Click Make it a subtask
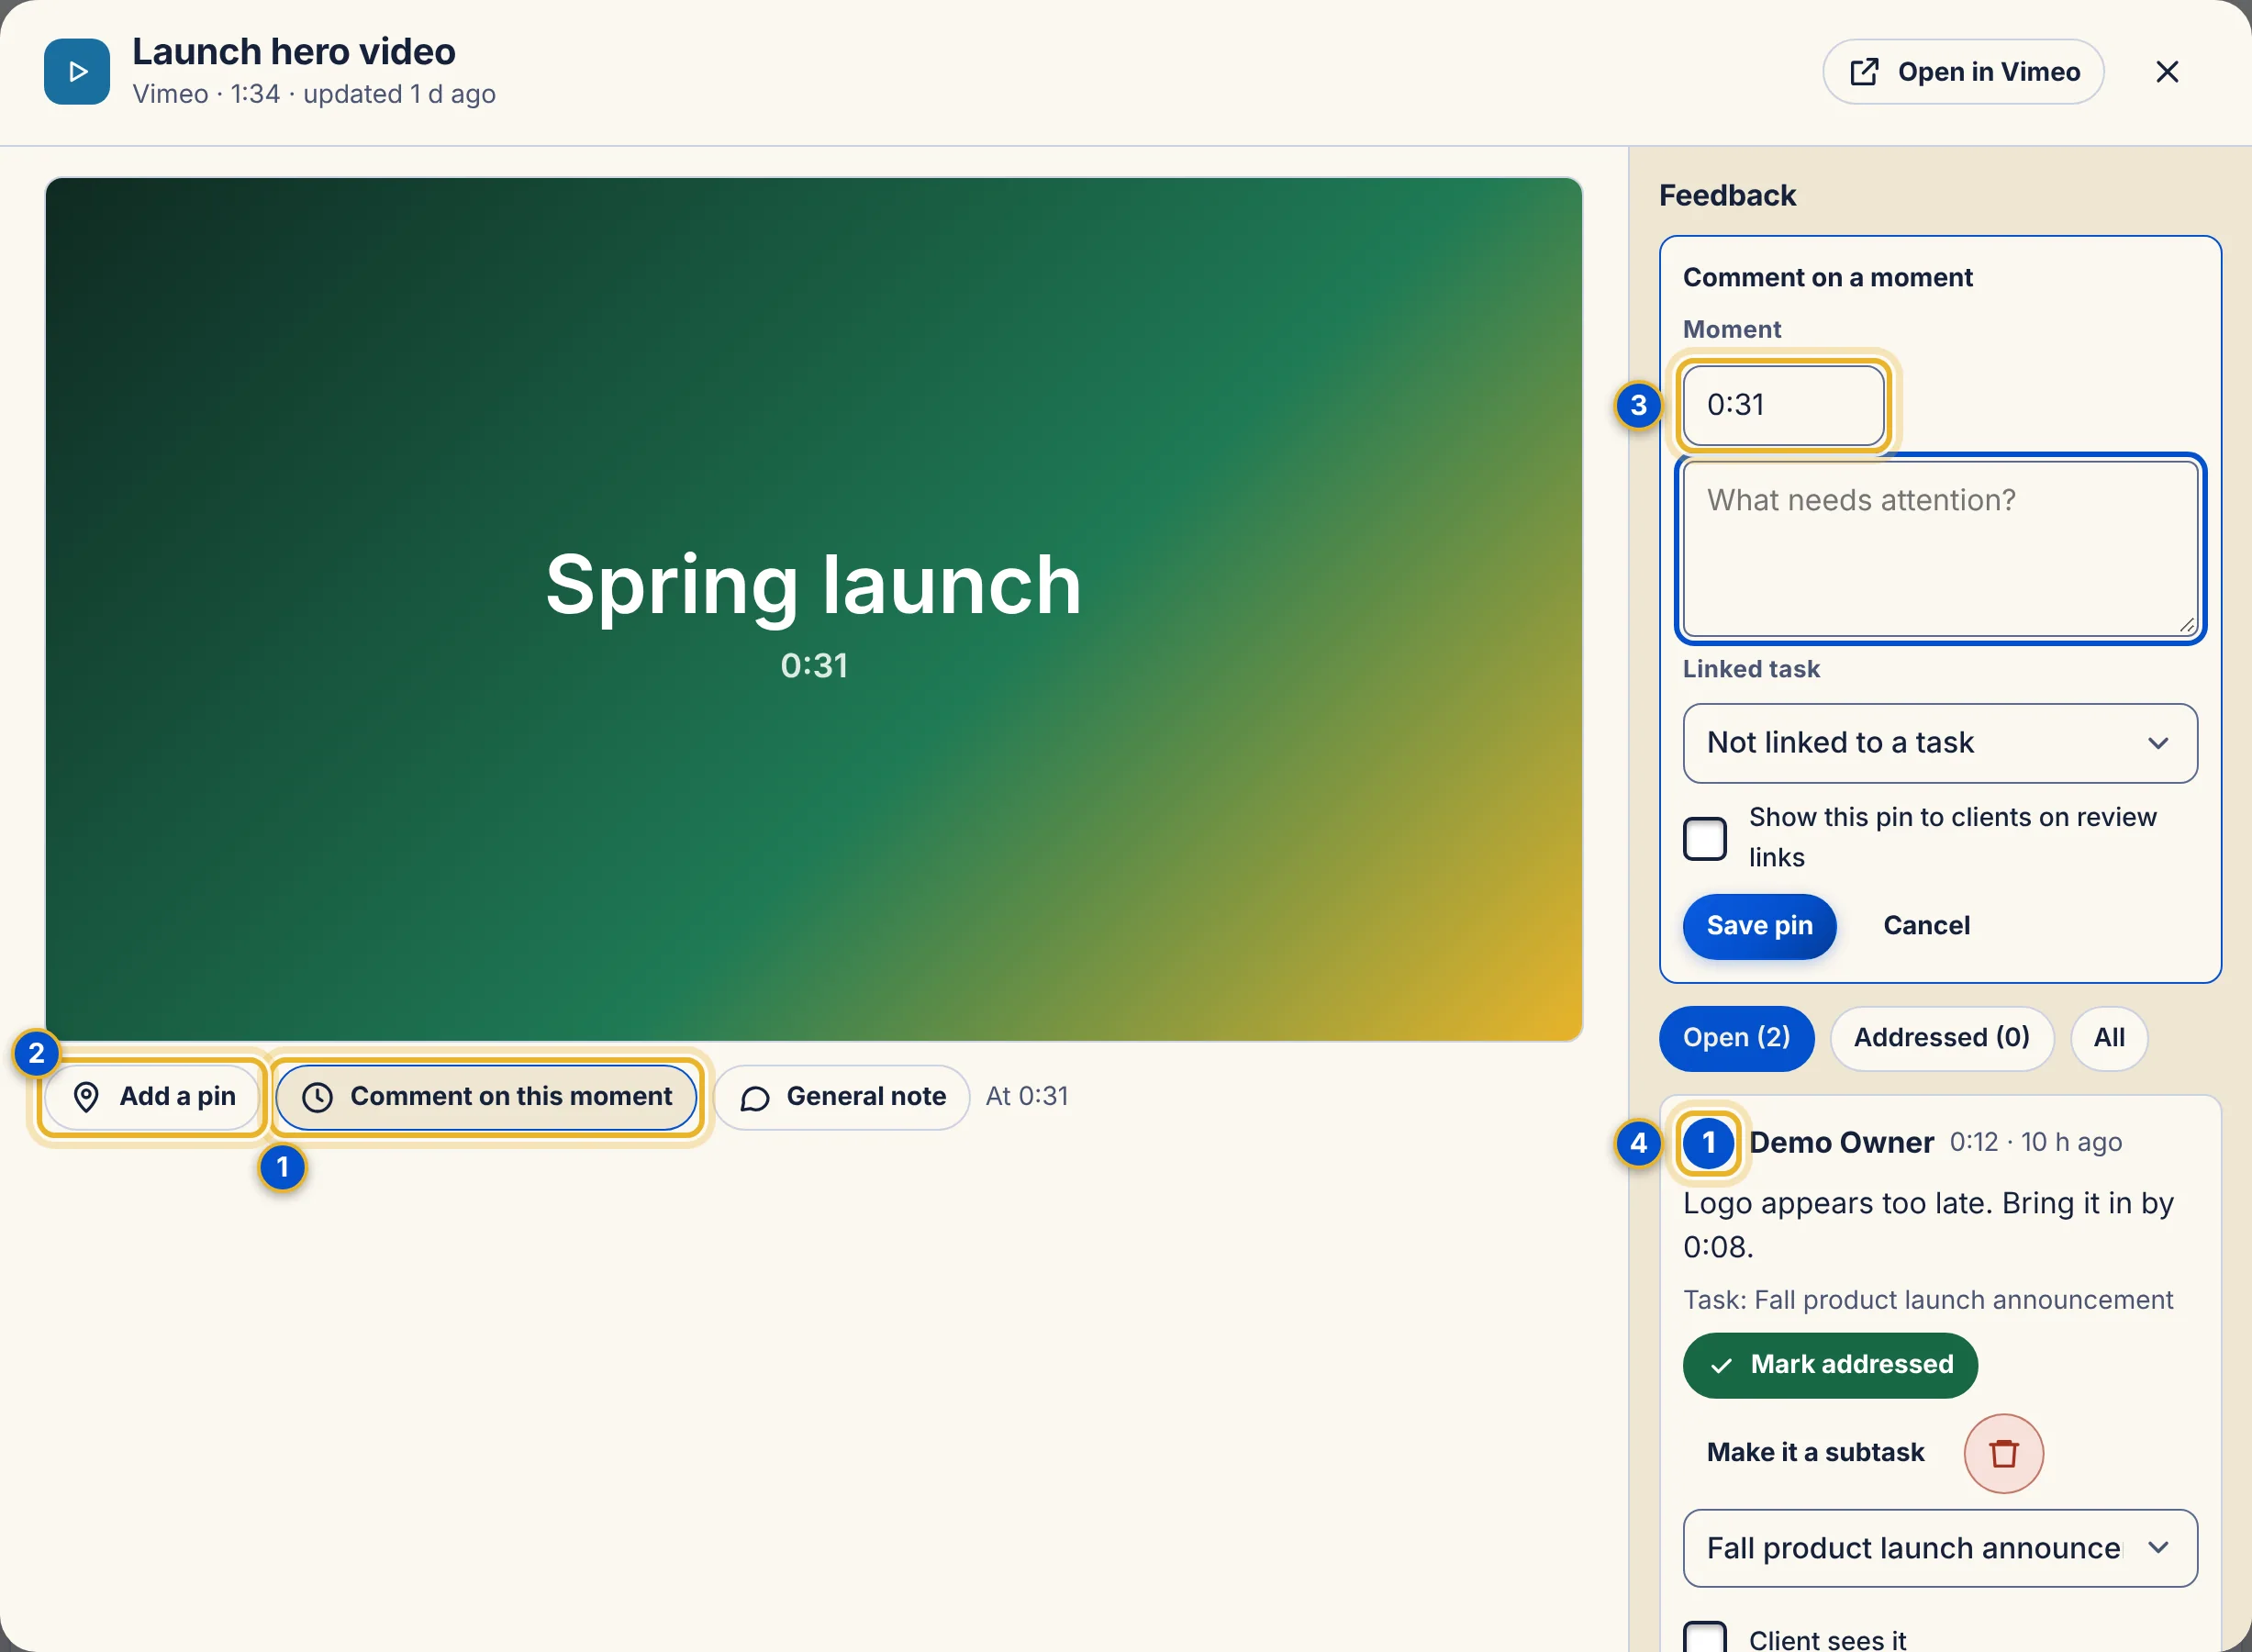The height and width of the screenshot is (1652, 2252). pos(1815,1453)
